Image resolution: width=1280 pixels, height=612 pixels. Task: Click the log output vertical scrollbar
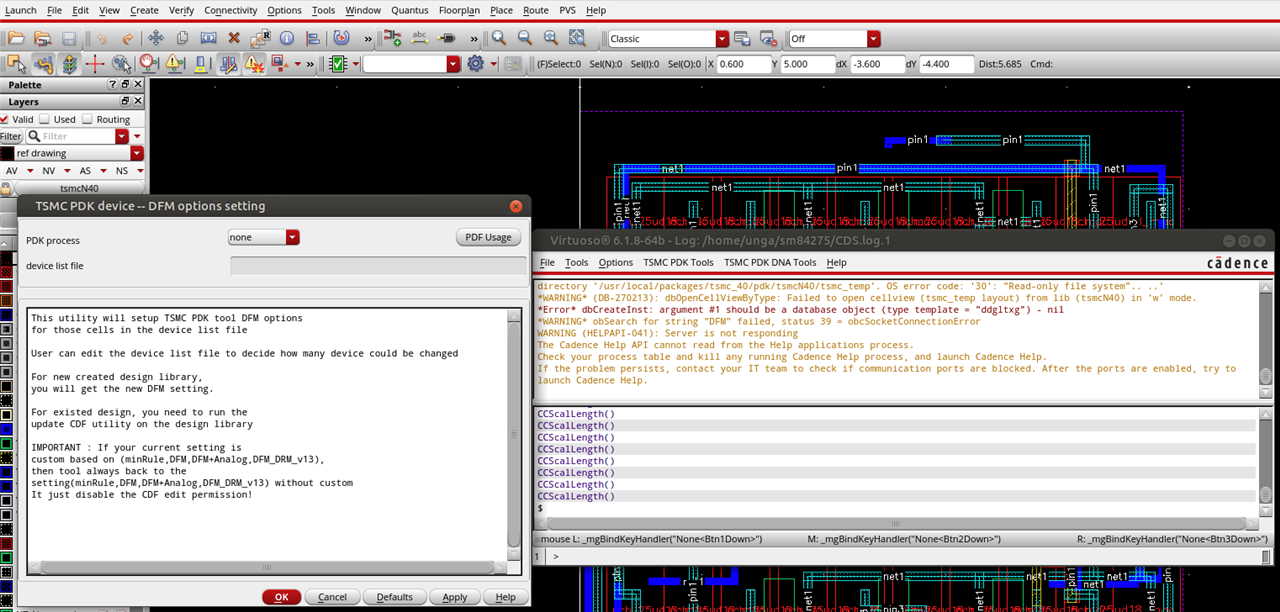[x=1265, y=340]
